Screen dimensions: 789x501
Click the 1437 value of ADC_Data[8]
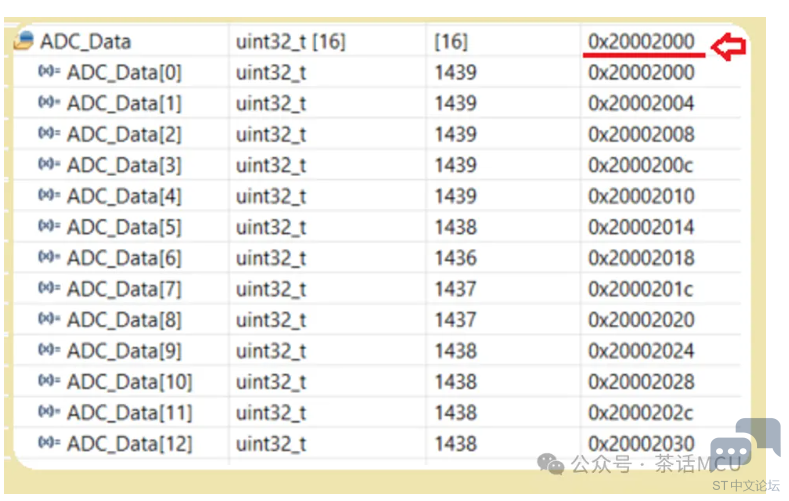pyautogui.click(x=455, y=320)
